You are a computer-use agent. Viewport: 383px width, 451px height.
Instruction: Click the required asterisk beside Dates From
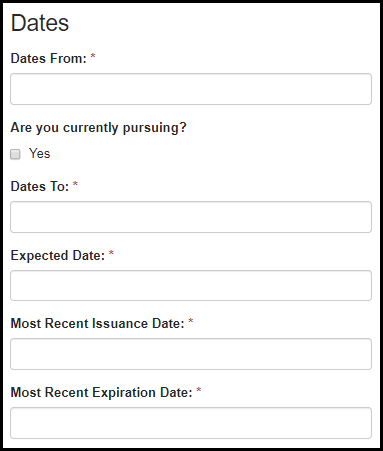point(93,56)
